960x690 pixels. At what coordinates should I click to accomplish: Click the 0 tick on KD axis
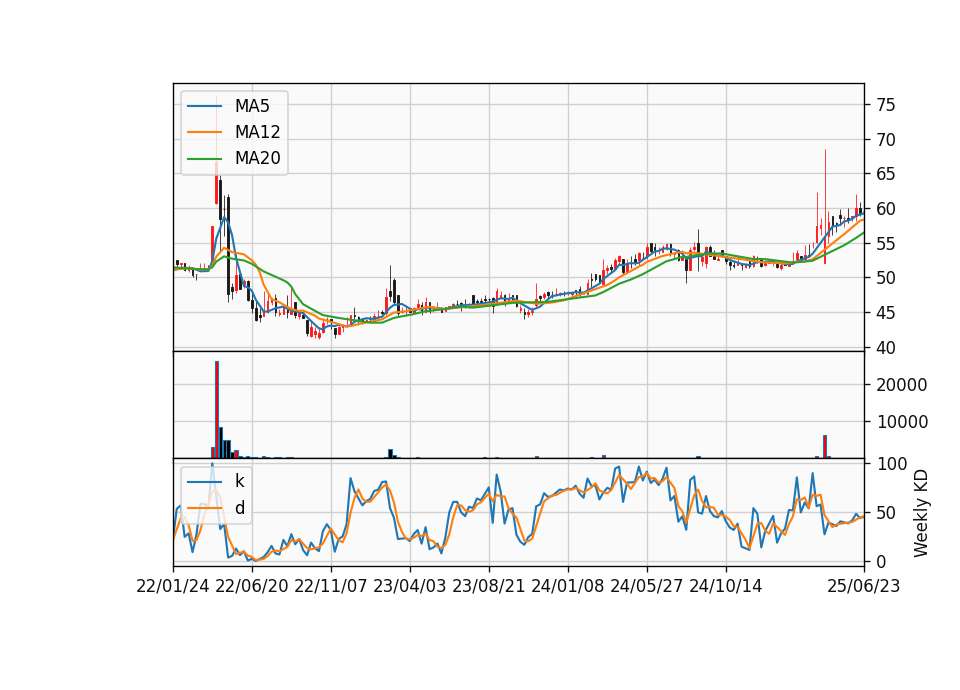pos(881,561)
